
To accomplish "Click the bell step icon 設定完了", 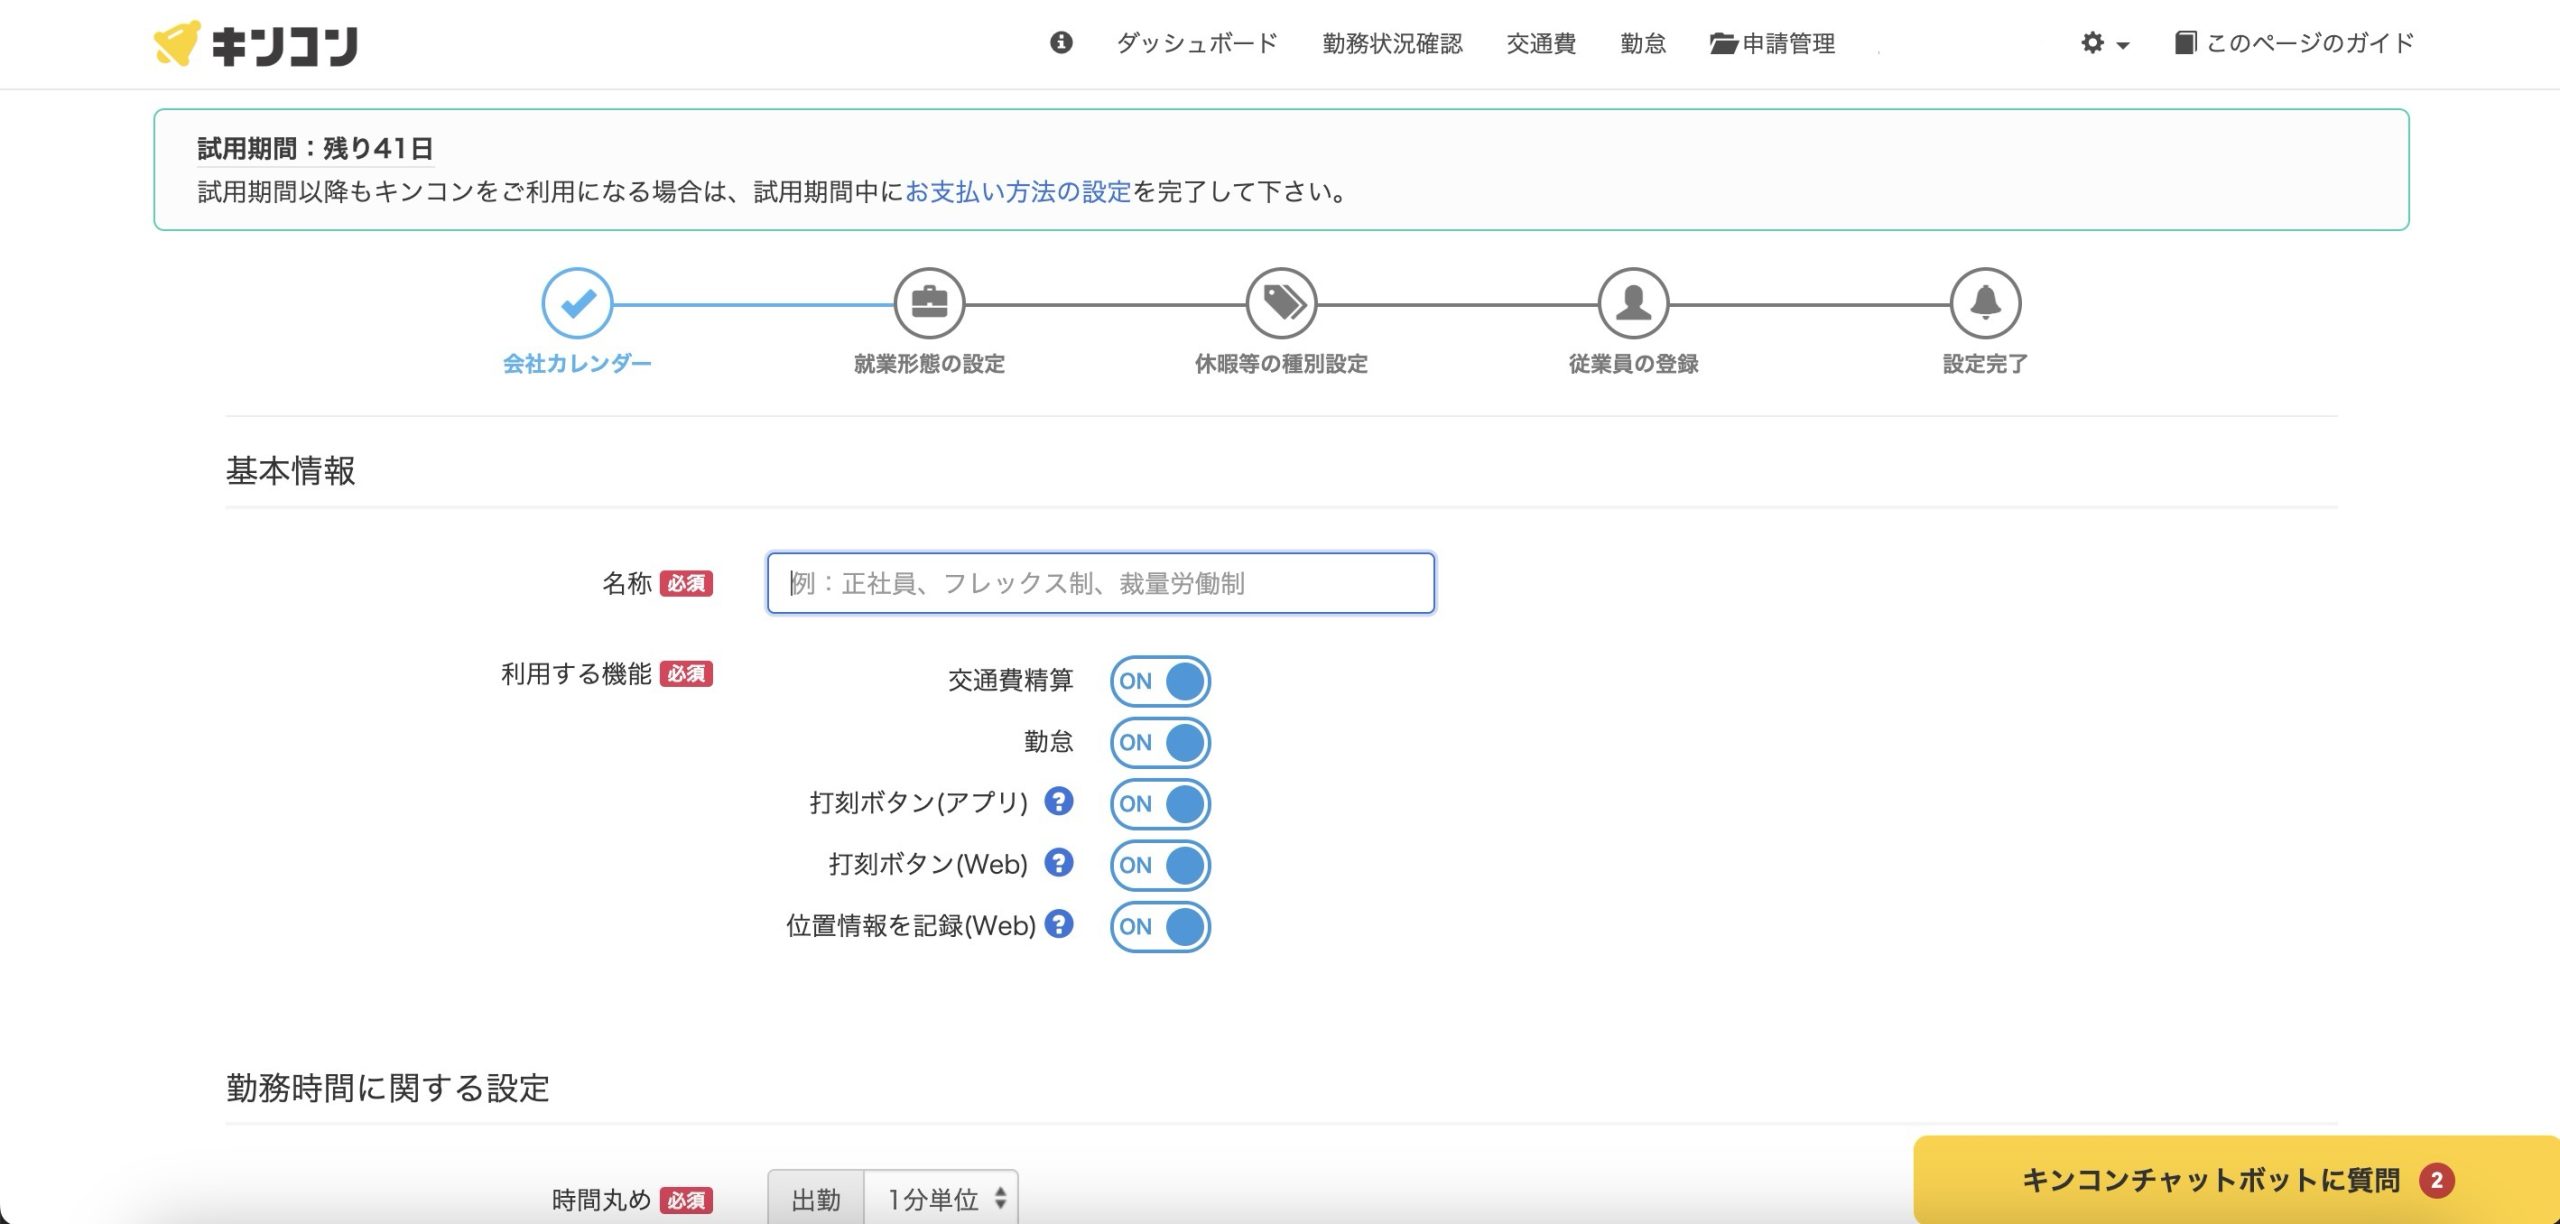I will pos(1985,303).
